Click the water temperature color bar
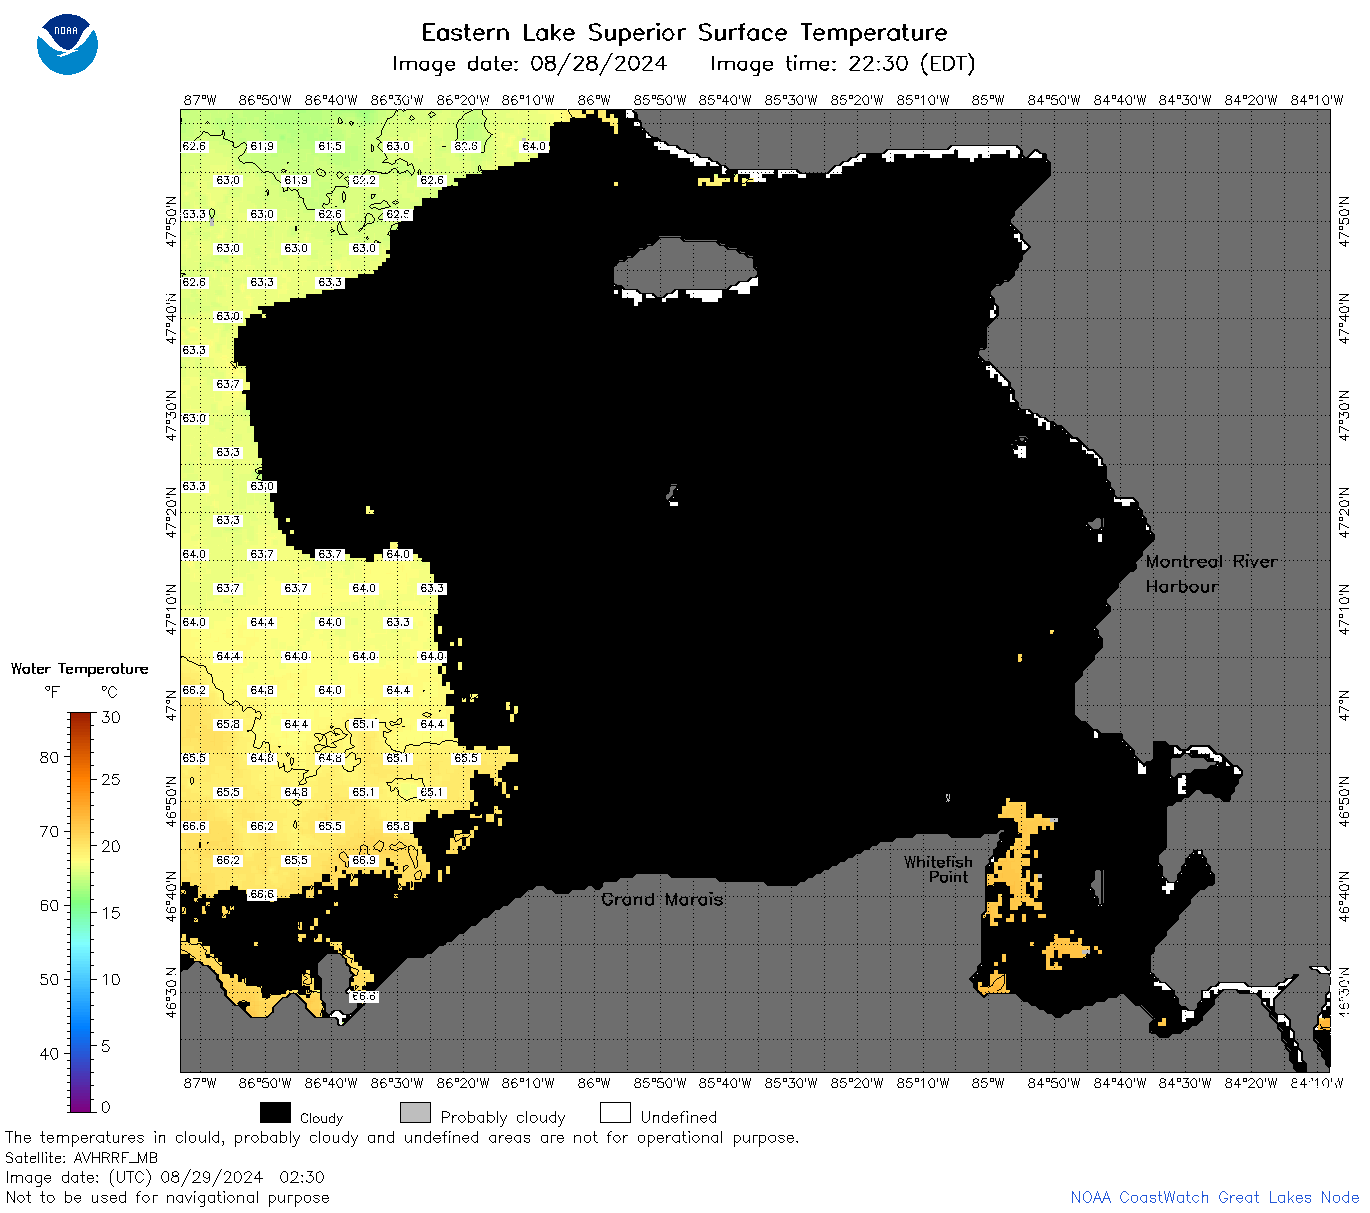The height and width of the screenshot is (1213, 1370). pyautogui.click(x=81, y=911)
